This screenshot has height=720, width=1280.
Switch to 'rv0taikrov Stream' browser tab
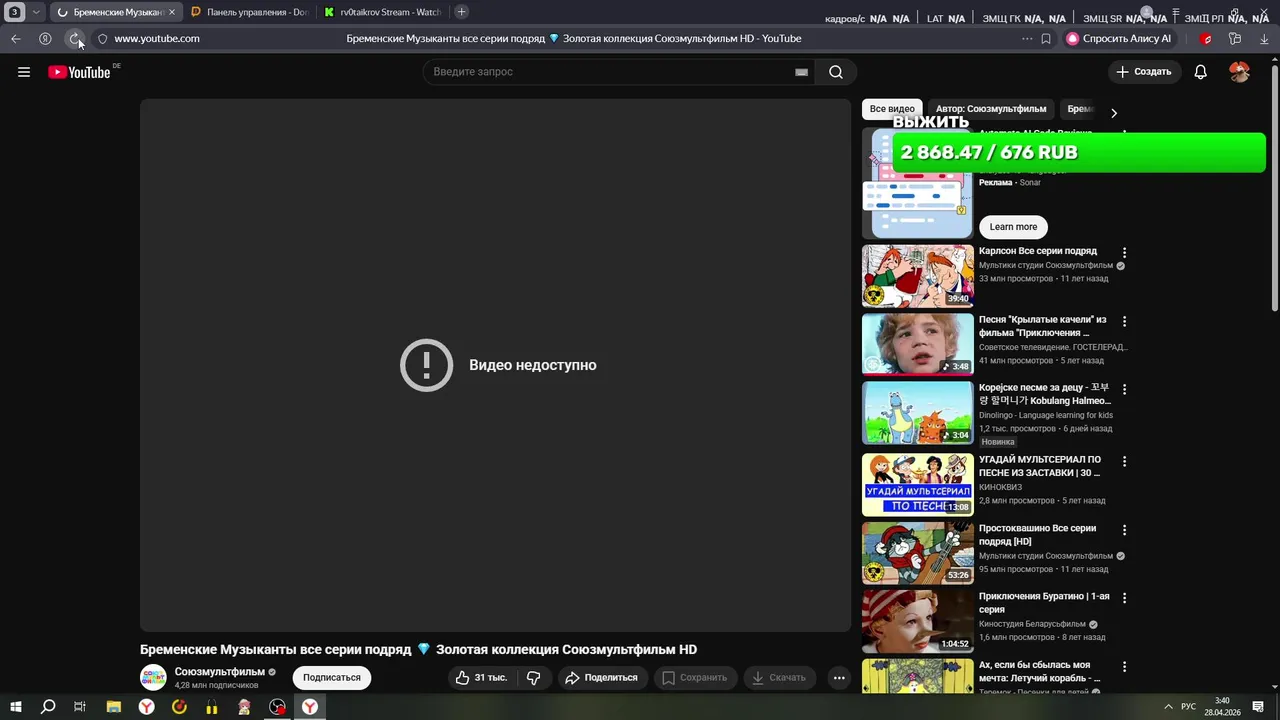[x=383, y=12]
